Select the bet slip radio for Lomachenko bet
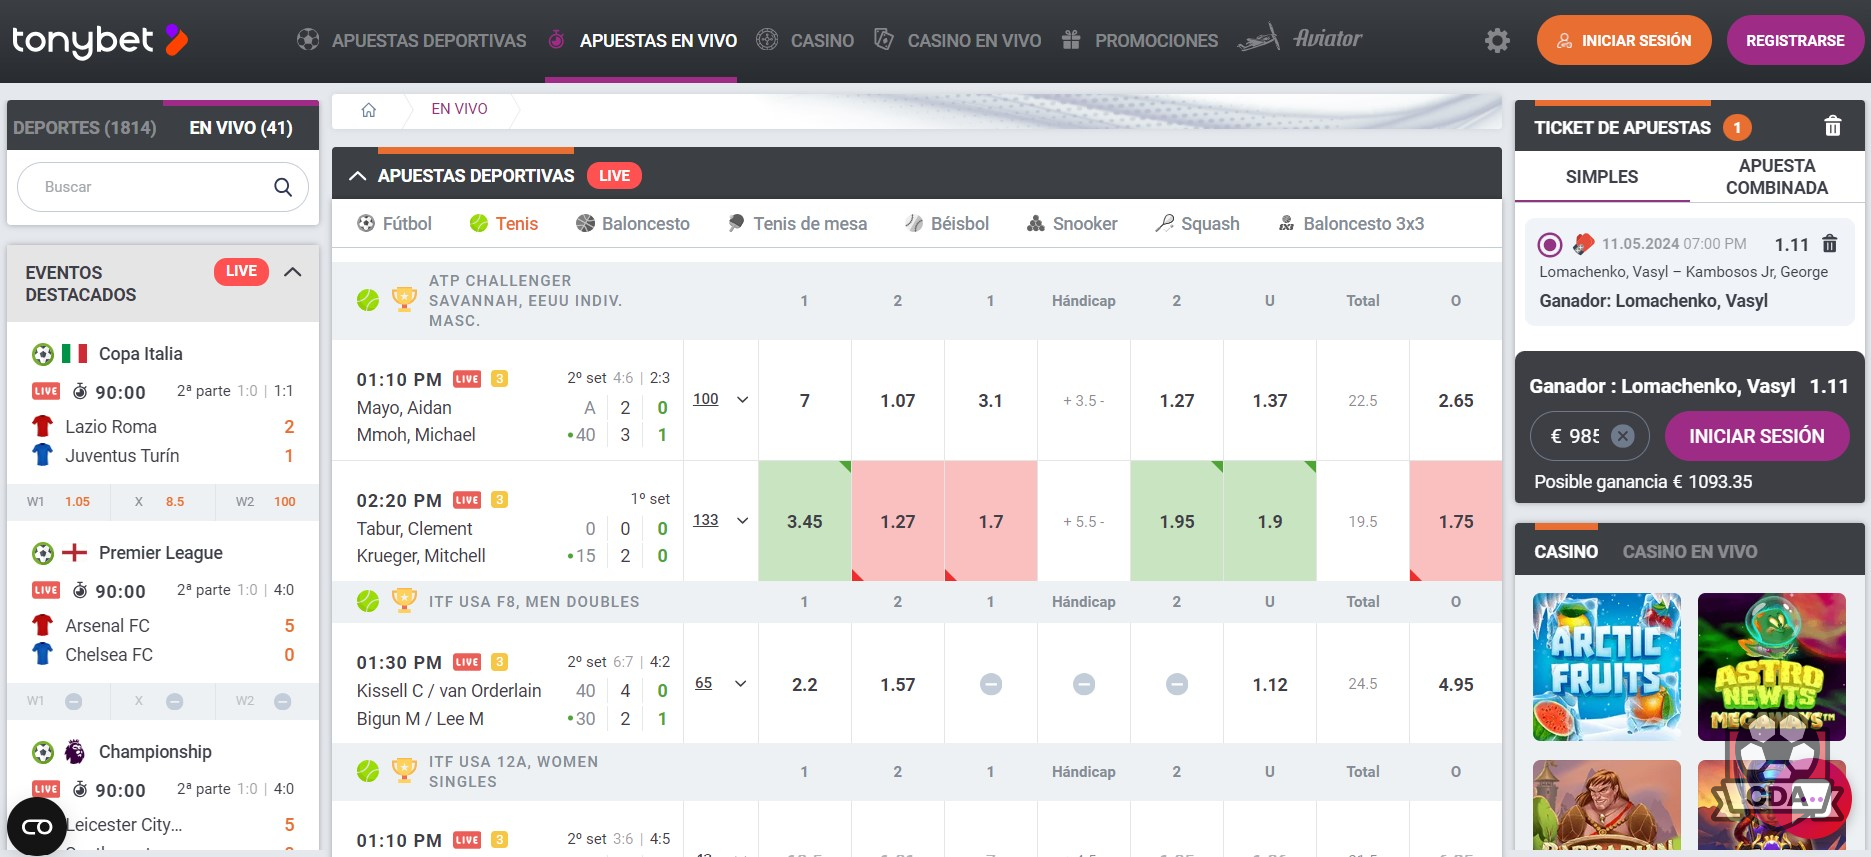Image resolution: width=1871 pixels, height=857 pixels. click(x=1550, y=244)
